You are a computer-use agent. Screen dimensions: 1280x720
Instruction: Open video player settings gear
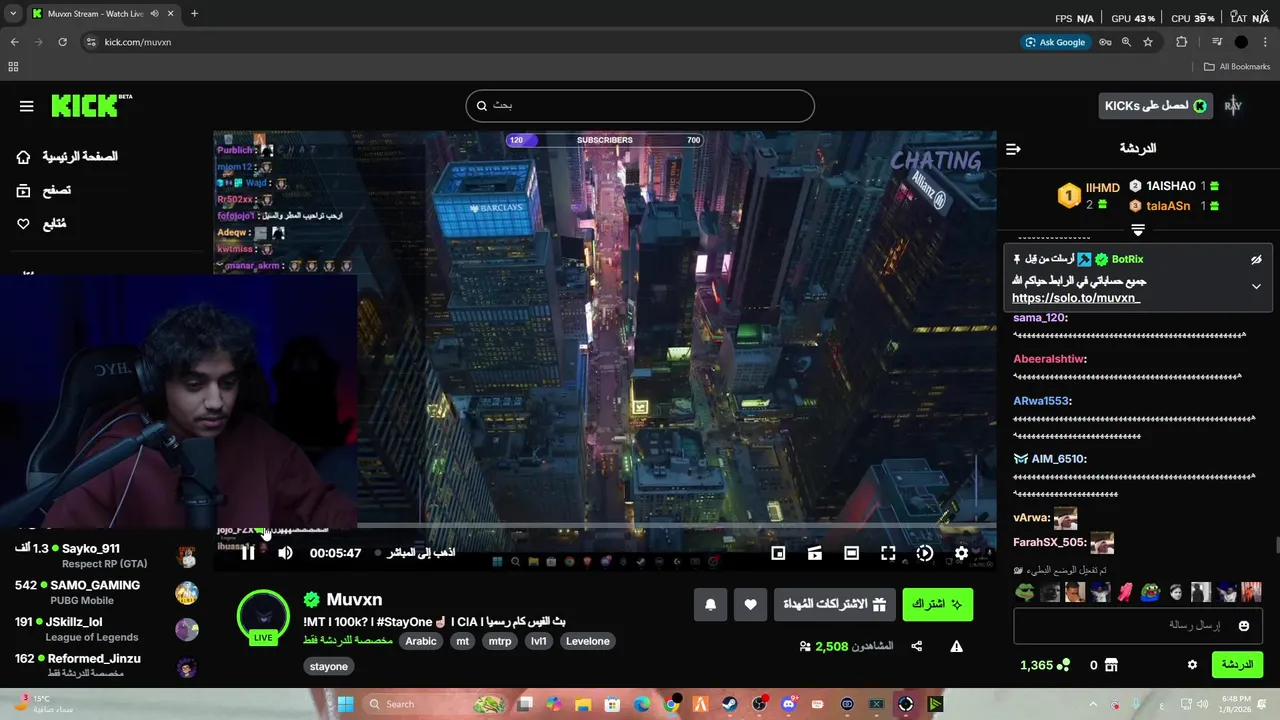[x=961, y=553]
